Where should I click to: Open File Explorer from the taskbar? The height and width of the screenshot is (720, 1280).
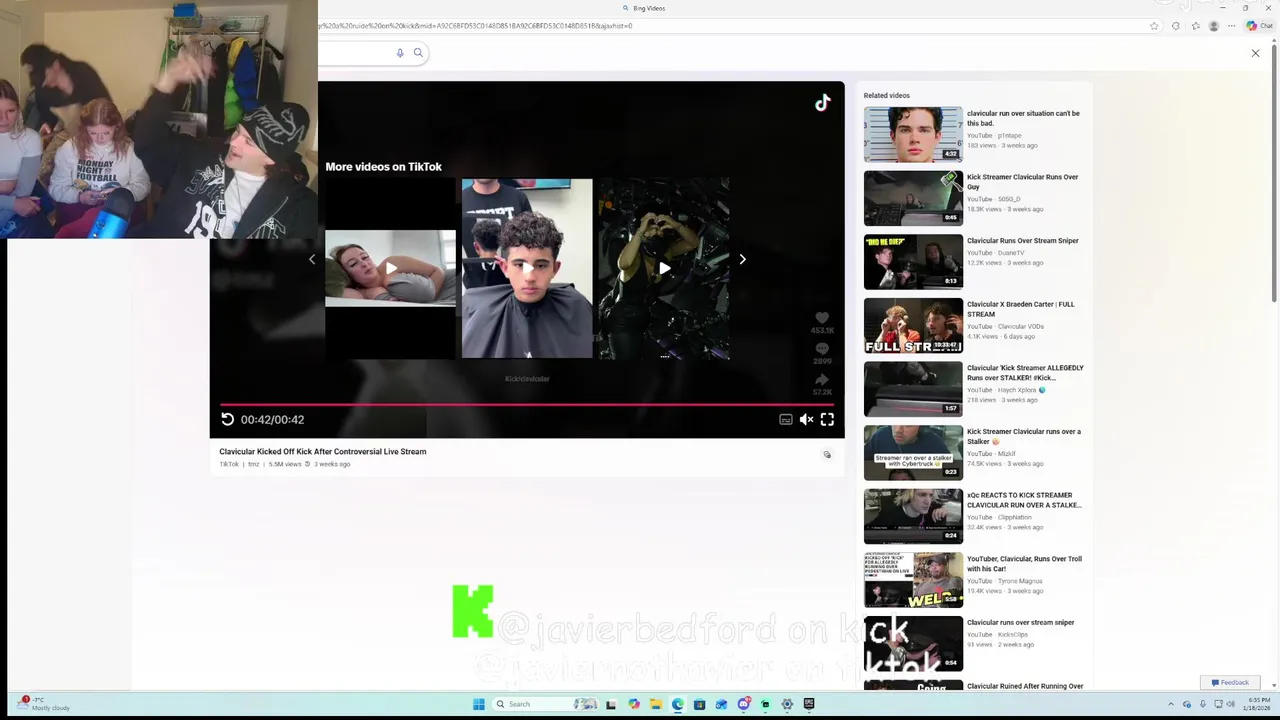tap(655, 704)
